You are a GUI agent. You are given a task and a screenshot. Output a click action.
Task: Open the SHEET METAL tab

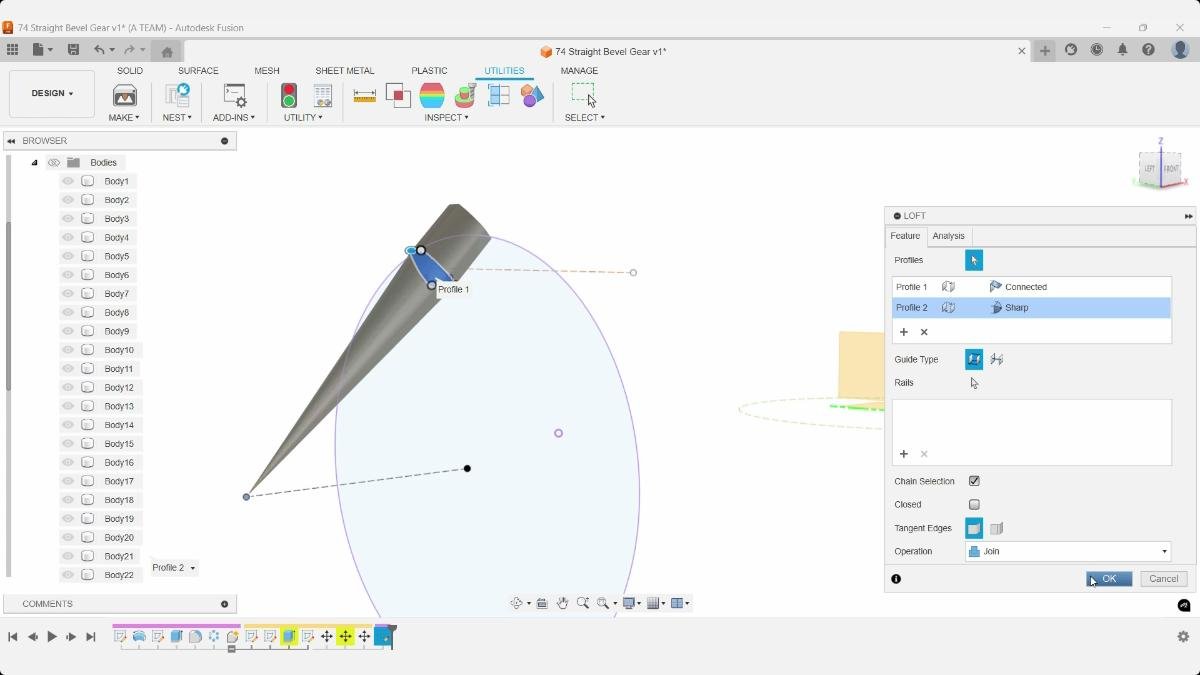345,71
